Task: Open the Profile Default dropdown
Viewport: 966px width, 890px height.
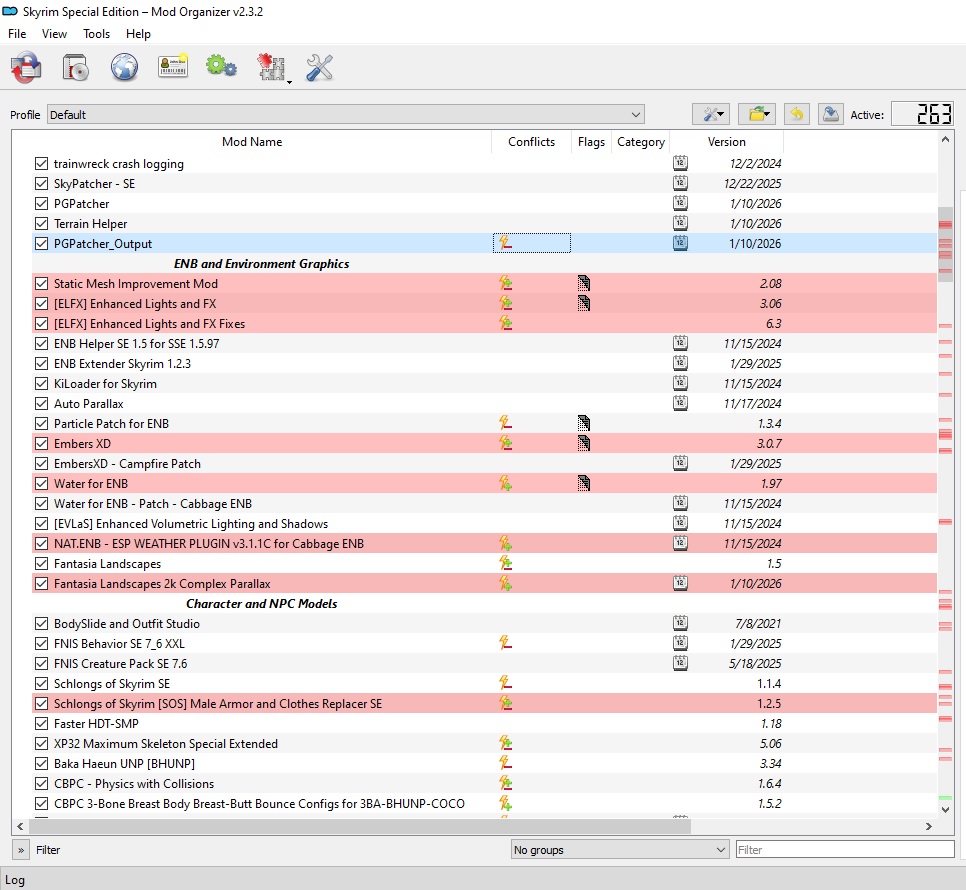Action: [346, 115]
